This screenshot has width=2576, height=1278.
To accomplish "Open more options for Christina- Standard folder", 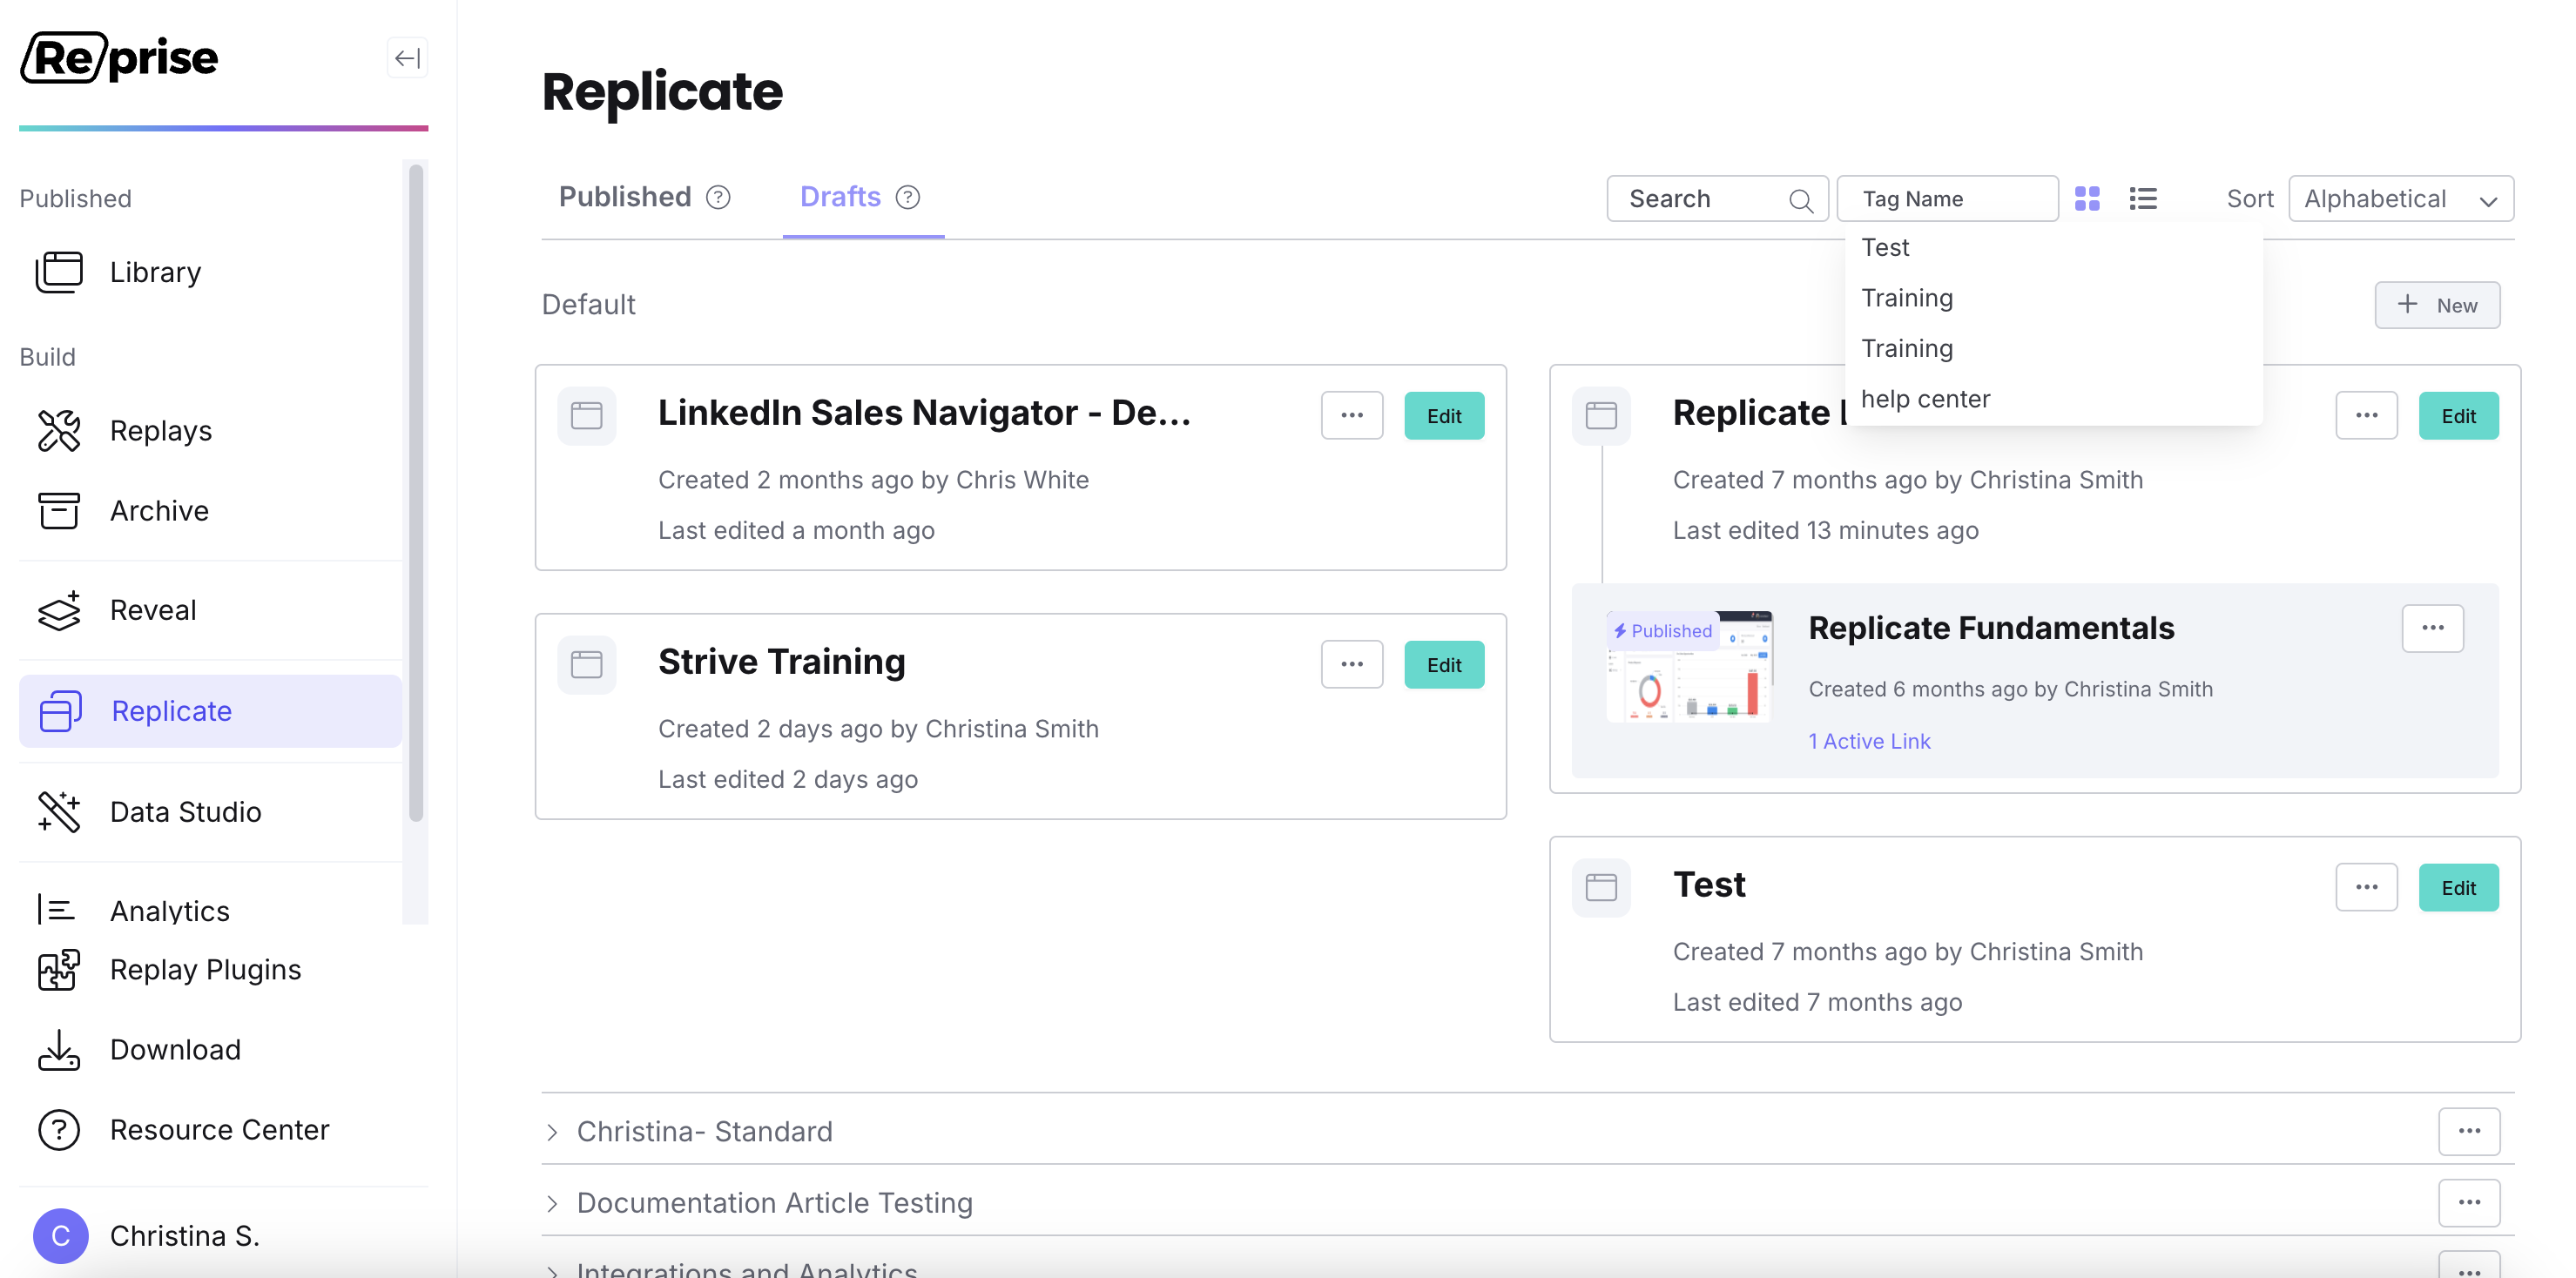I will coord(2469,1131).
